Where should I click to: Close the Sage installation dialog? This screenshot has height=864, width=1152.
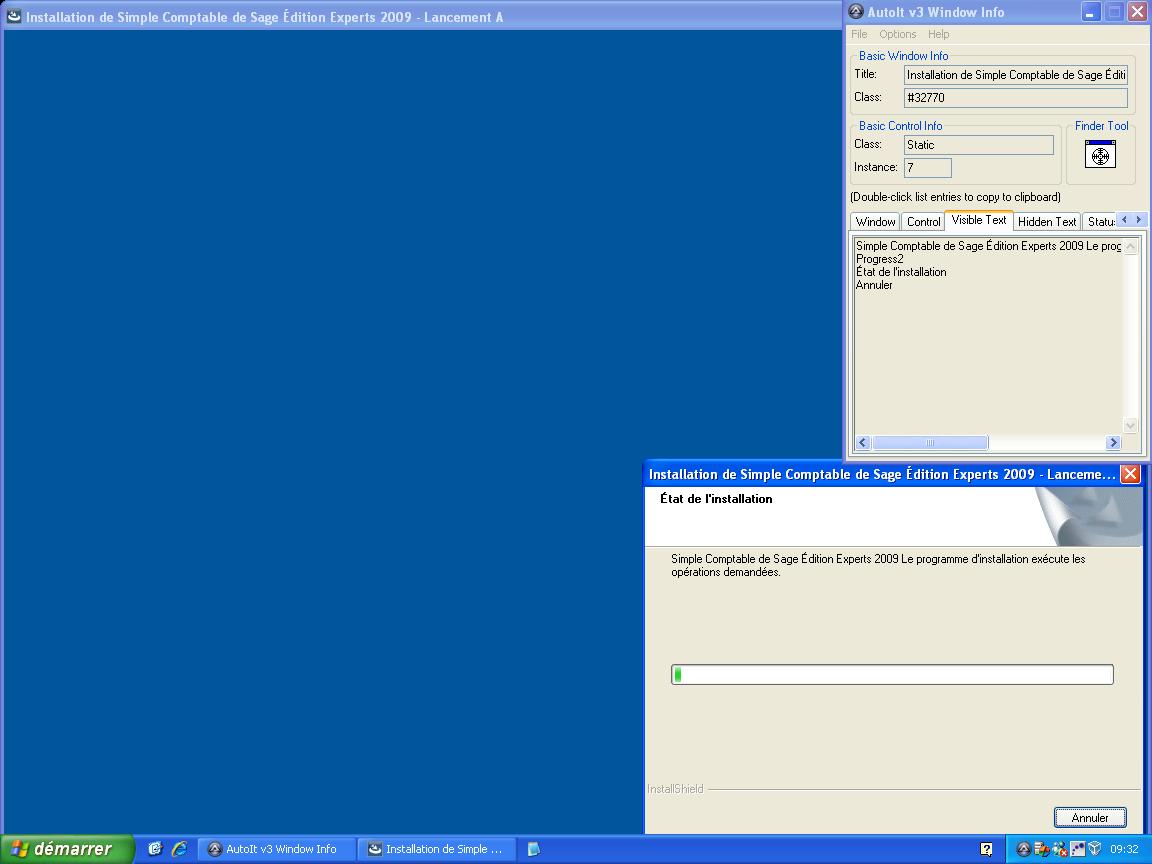coord(1130,474)
